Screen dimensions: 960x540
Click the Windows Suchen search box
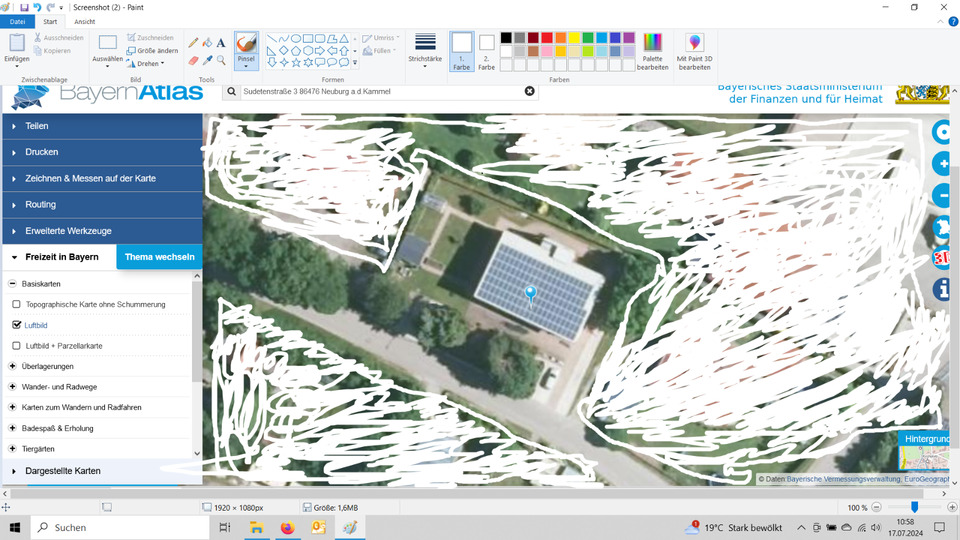coord(120,527)
